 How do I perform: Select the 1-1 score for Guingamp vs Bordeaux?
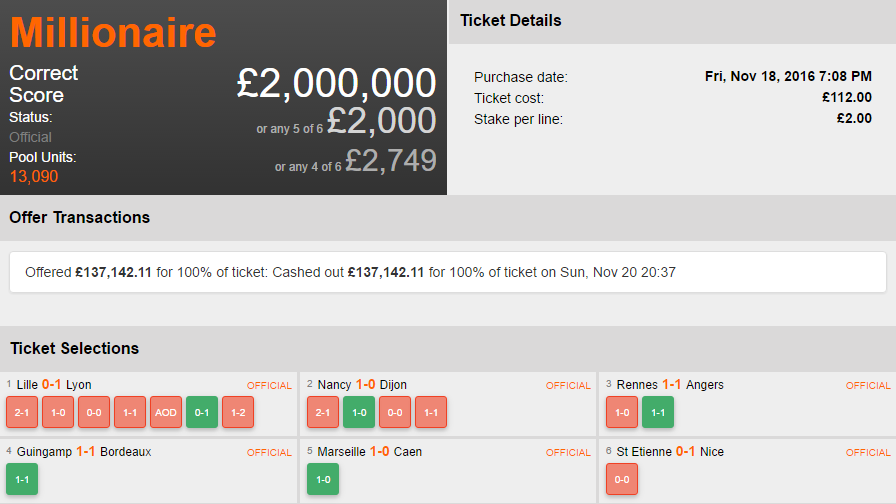point(22,479)
